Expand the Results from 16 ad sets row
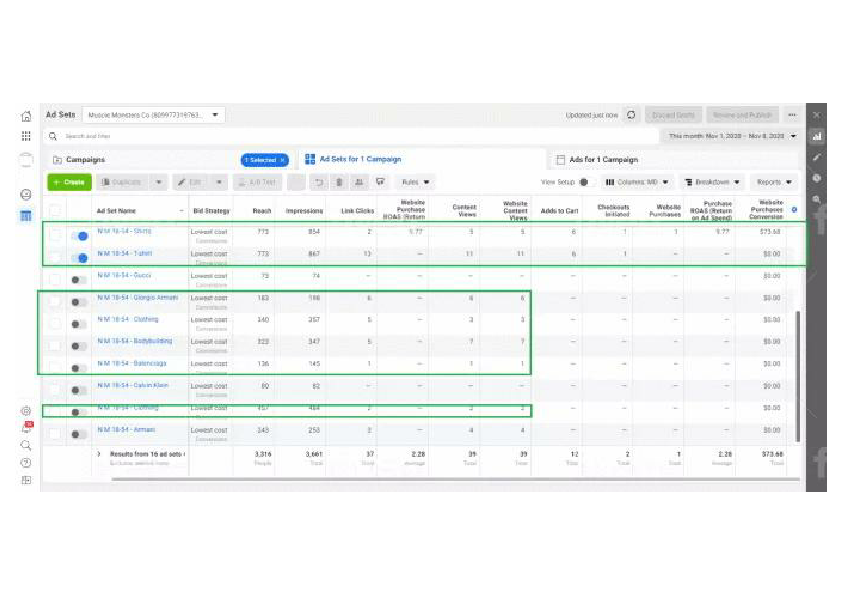This screenshot has height=595, width=842. (99, 454)
